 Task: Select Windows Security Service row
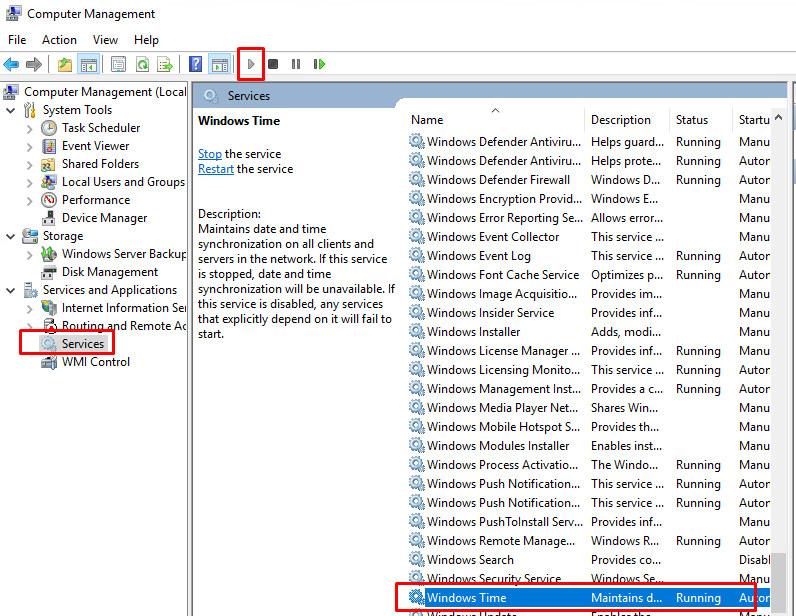[589, 579]
